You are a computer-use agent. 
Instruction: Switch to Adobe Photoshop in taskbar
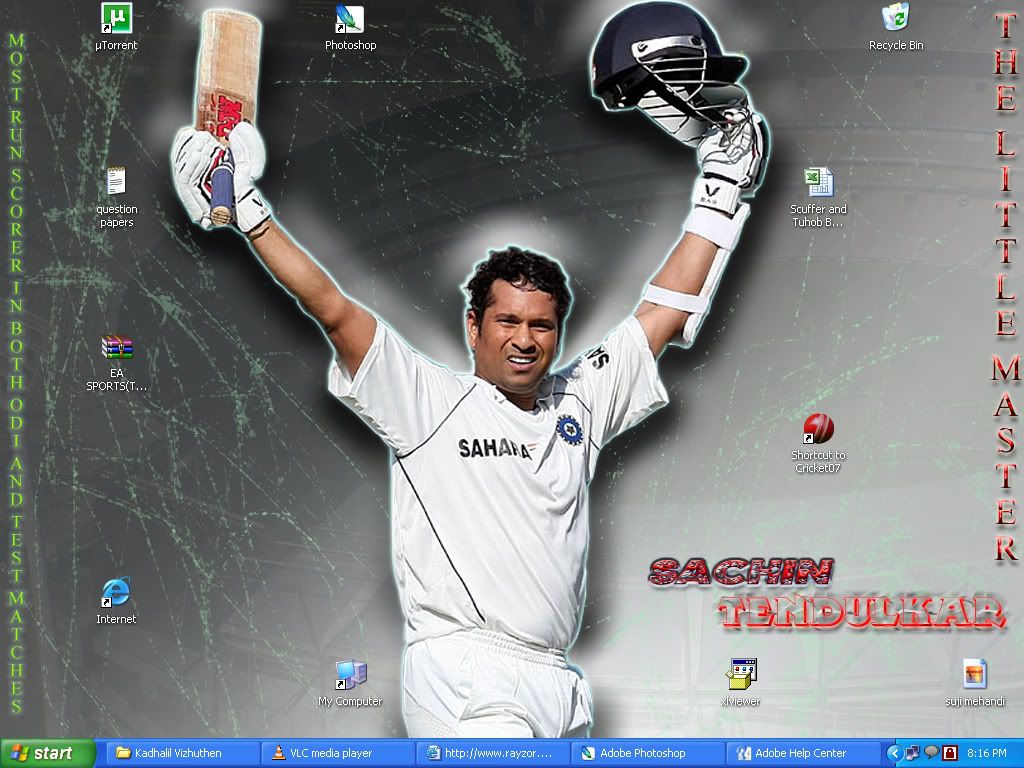pos(648,753)
